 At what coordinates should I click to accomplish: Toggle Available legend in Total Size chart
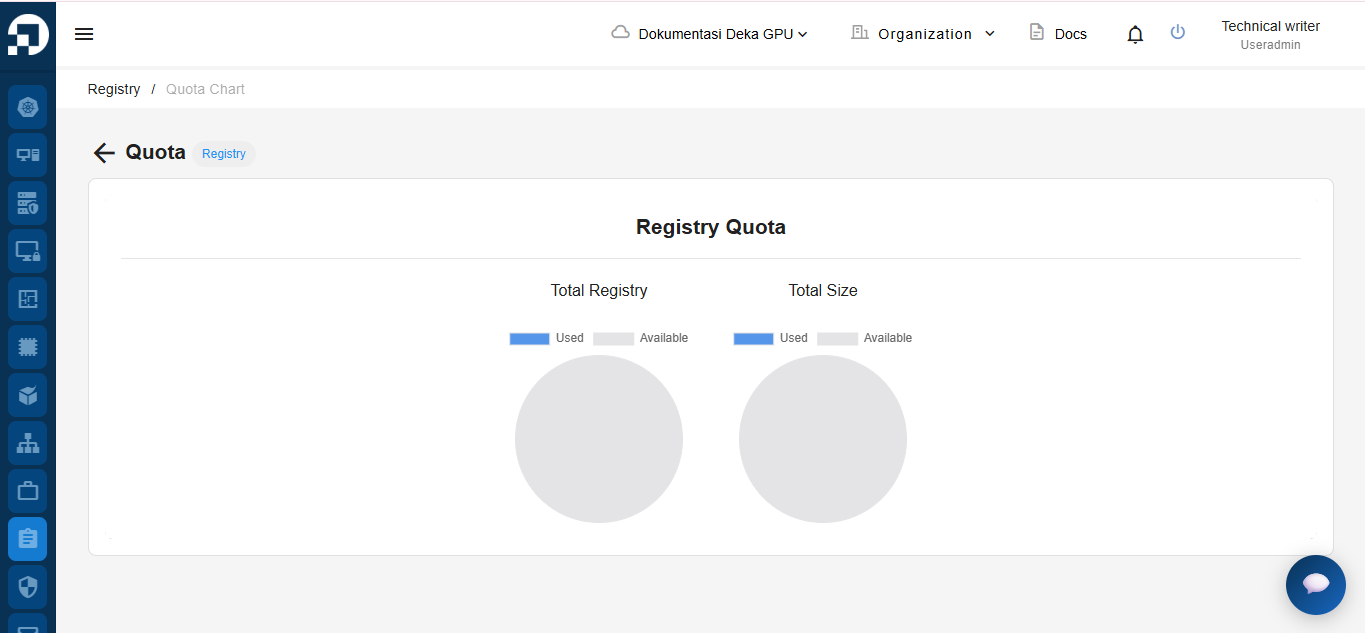pos(865,338)
